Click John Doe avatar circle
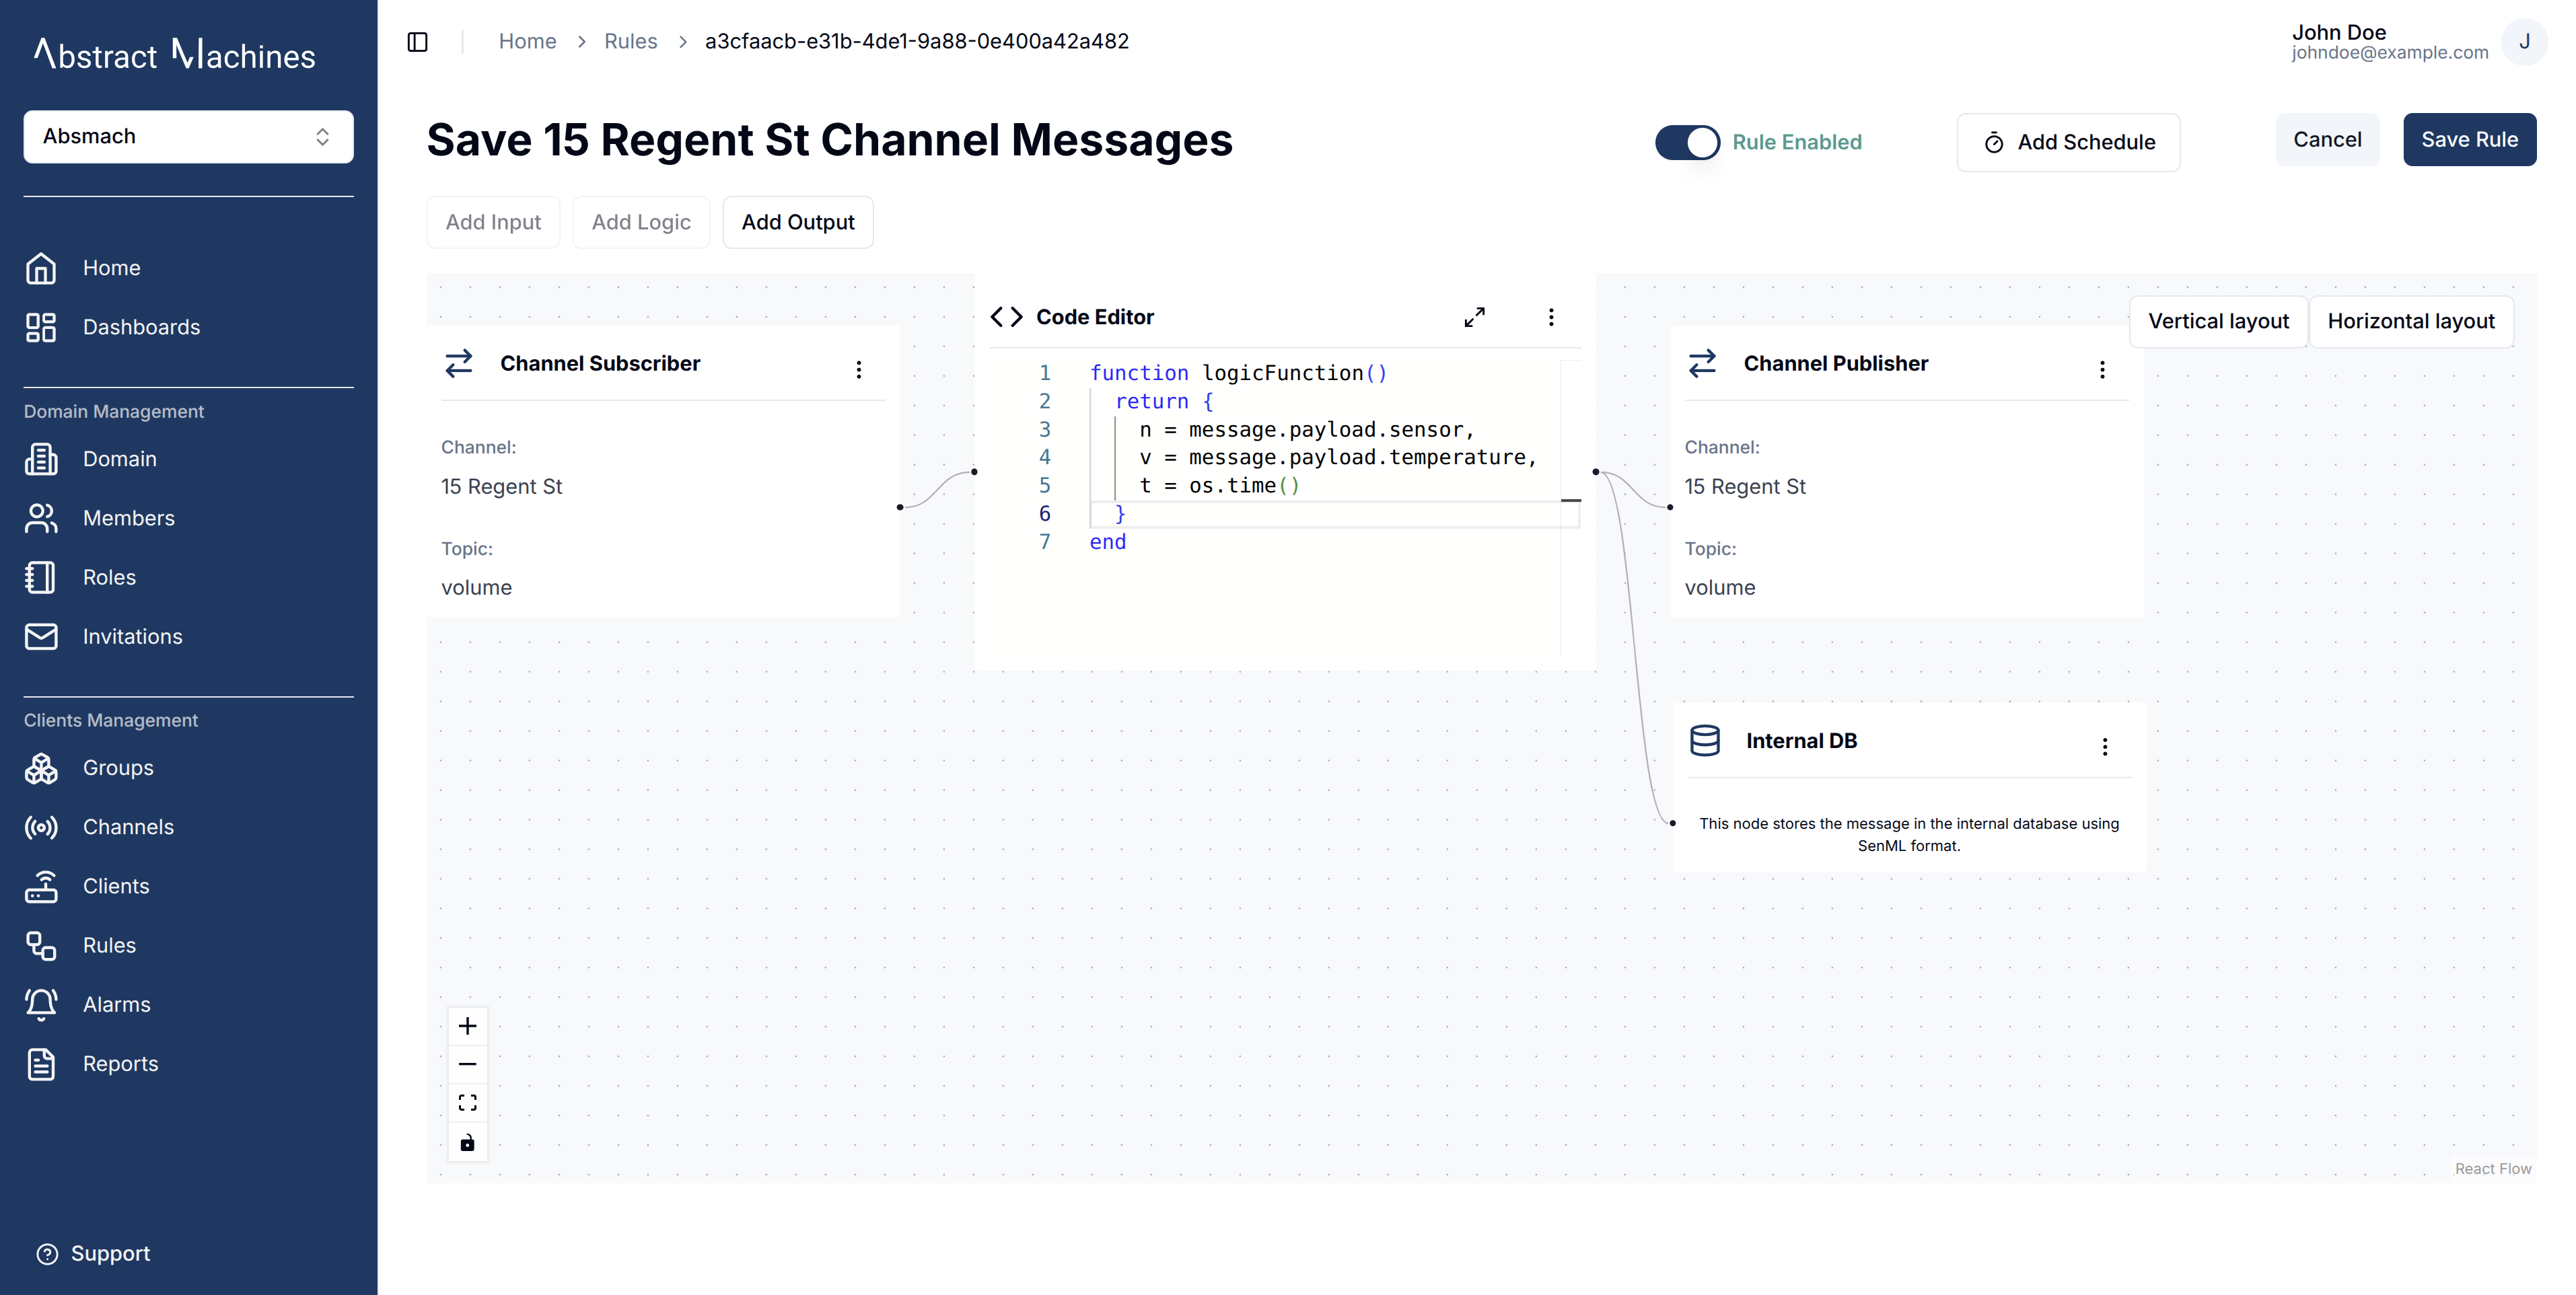2576x1295 pixels. [2524, 42]
